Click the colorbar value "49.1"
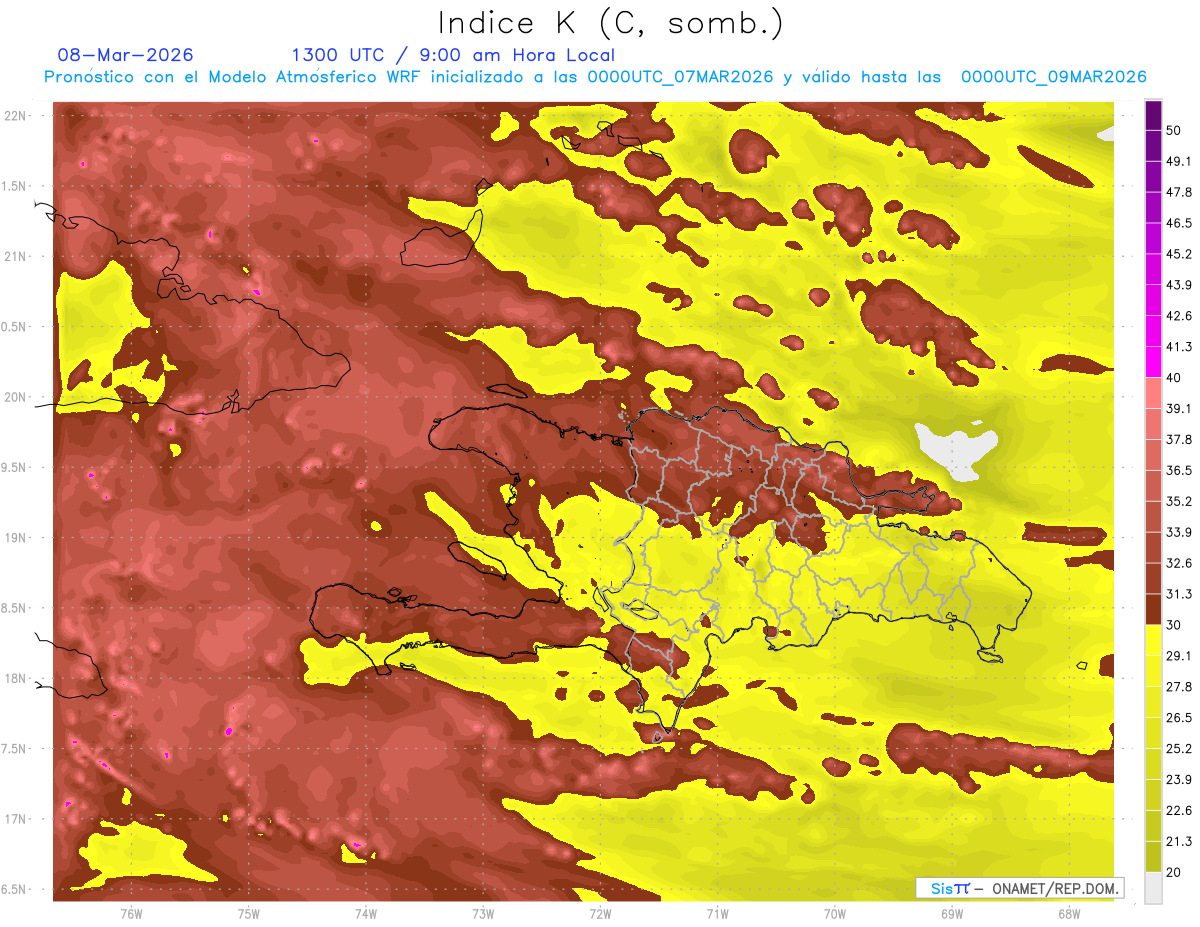1200x927 pixels. tap(1179, 160)
